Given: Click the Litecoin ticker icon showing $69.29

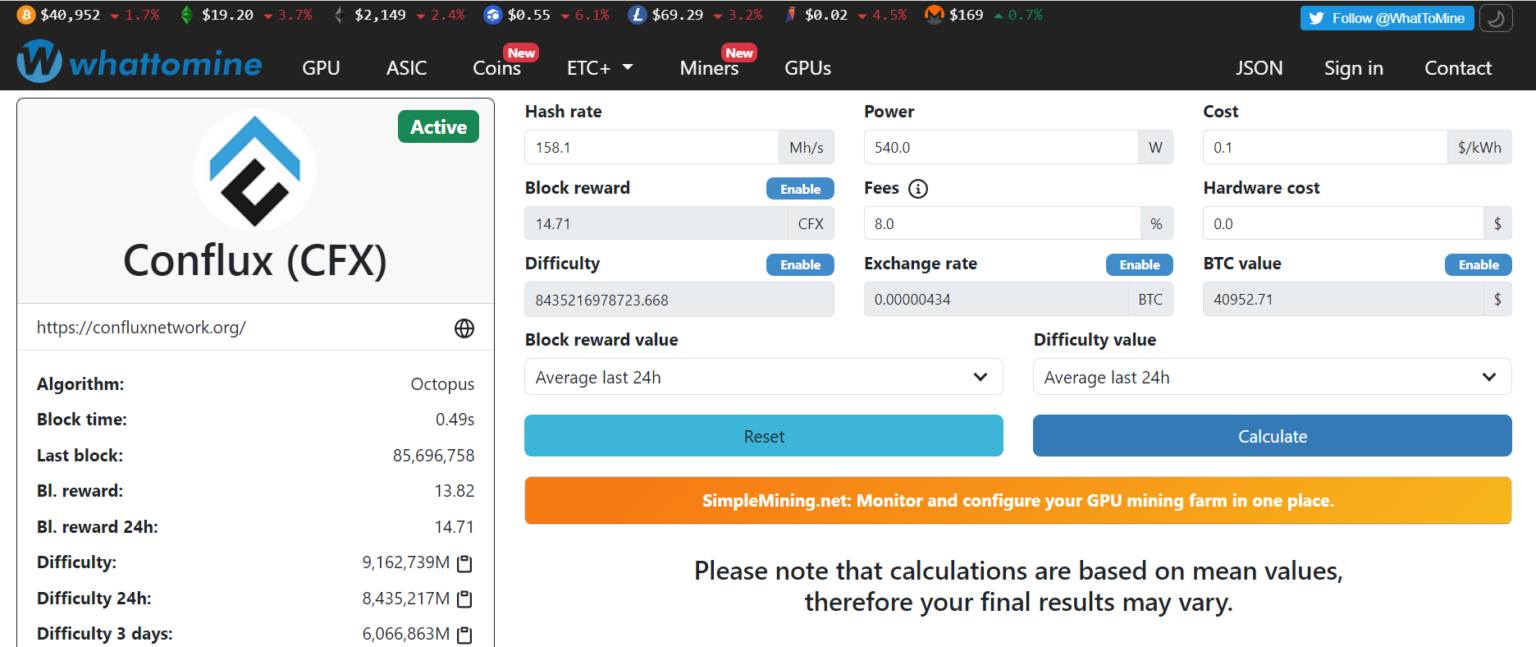Looking at the screenshot, I should 636,15.
